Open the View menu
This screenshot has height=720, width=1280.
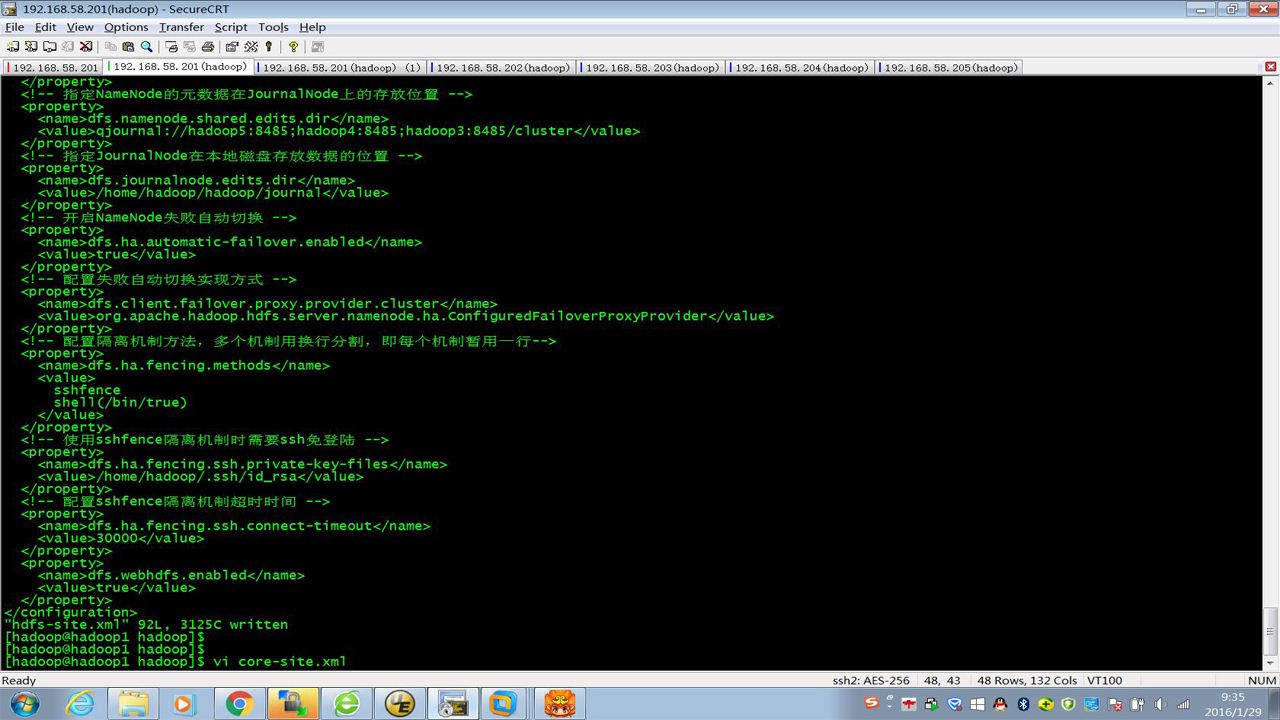[x=80, y=27]
